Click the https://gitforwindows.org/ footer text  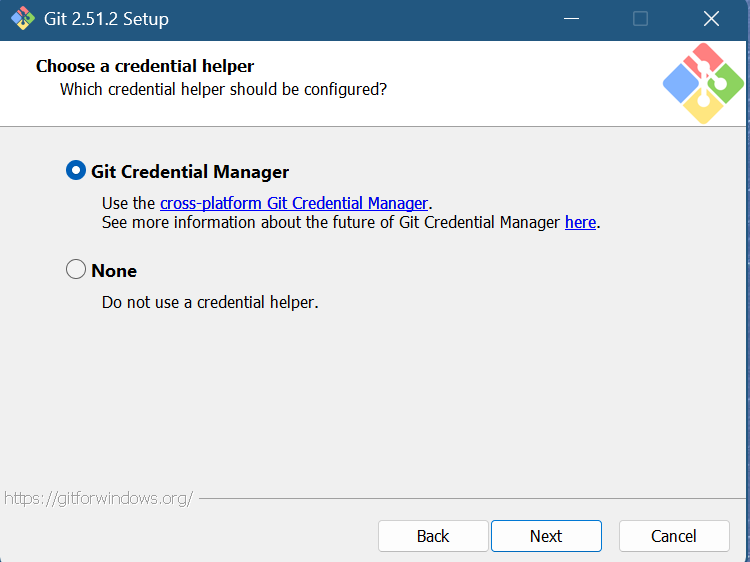(x=99, y=498)
